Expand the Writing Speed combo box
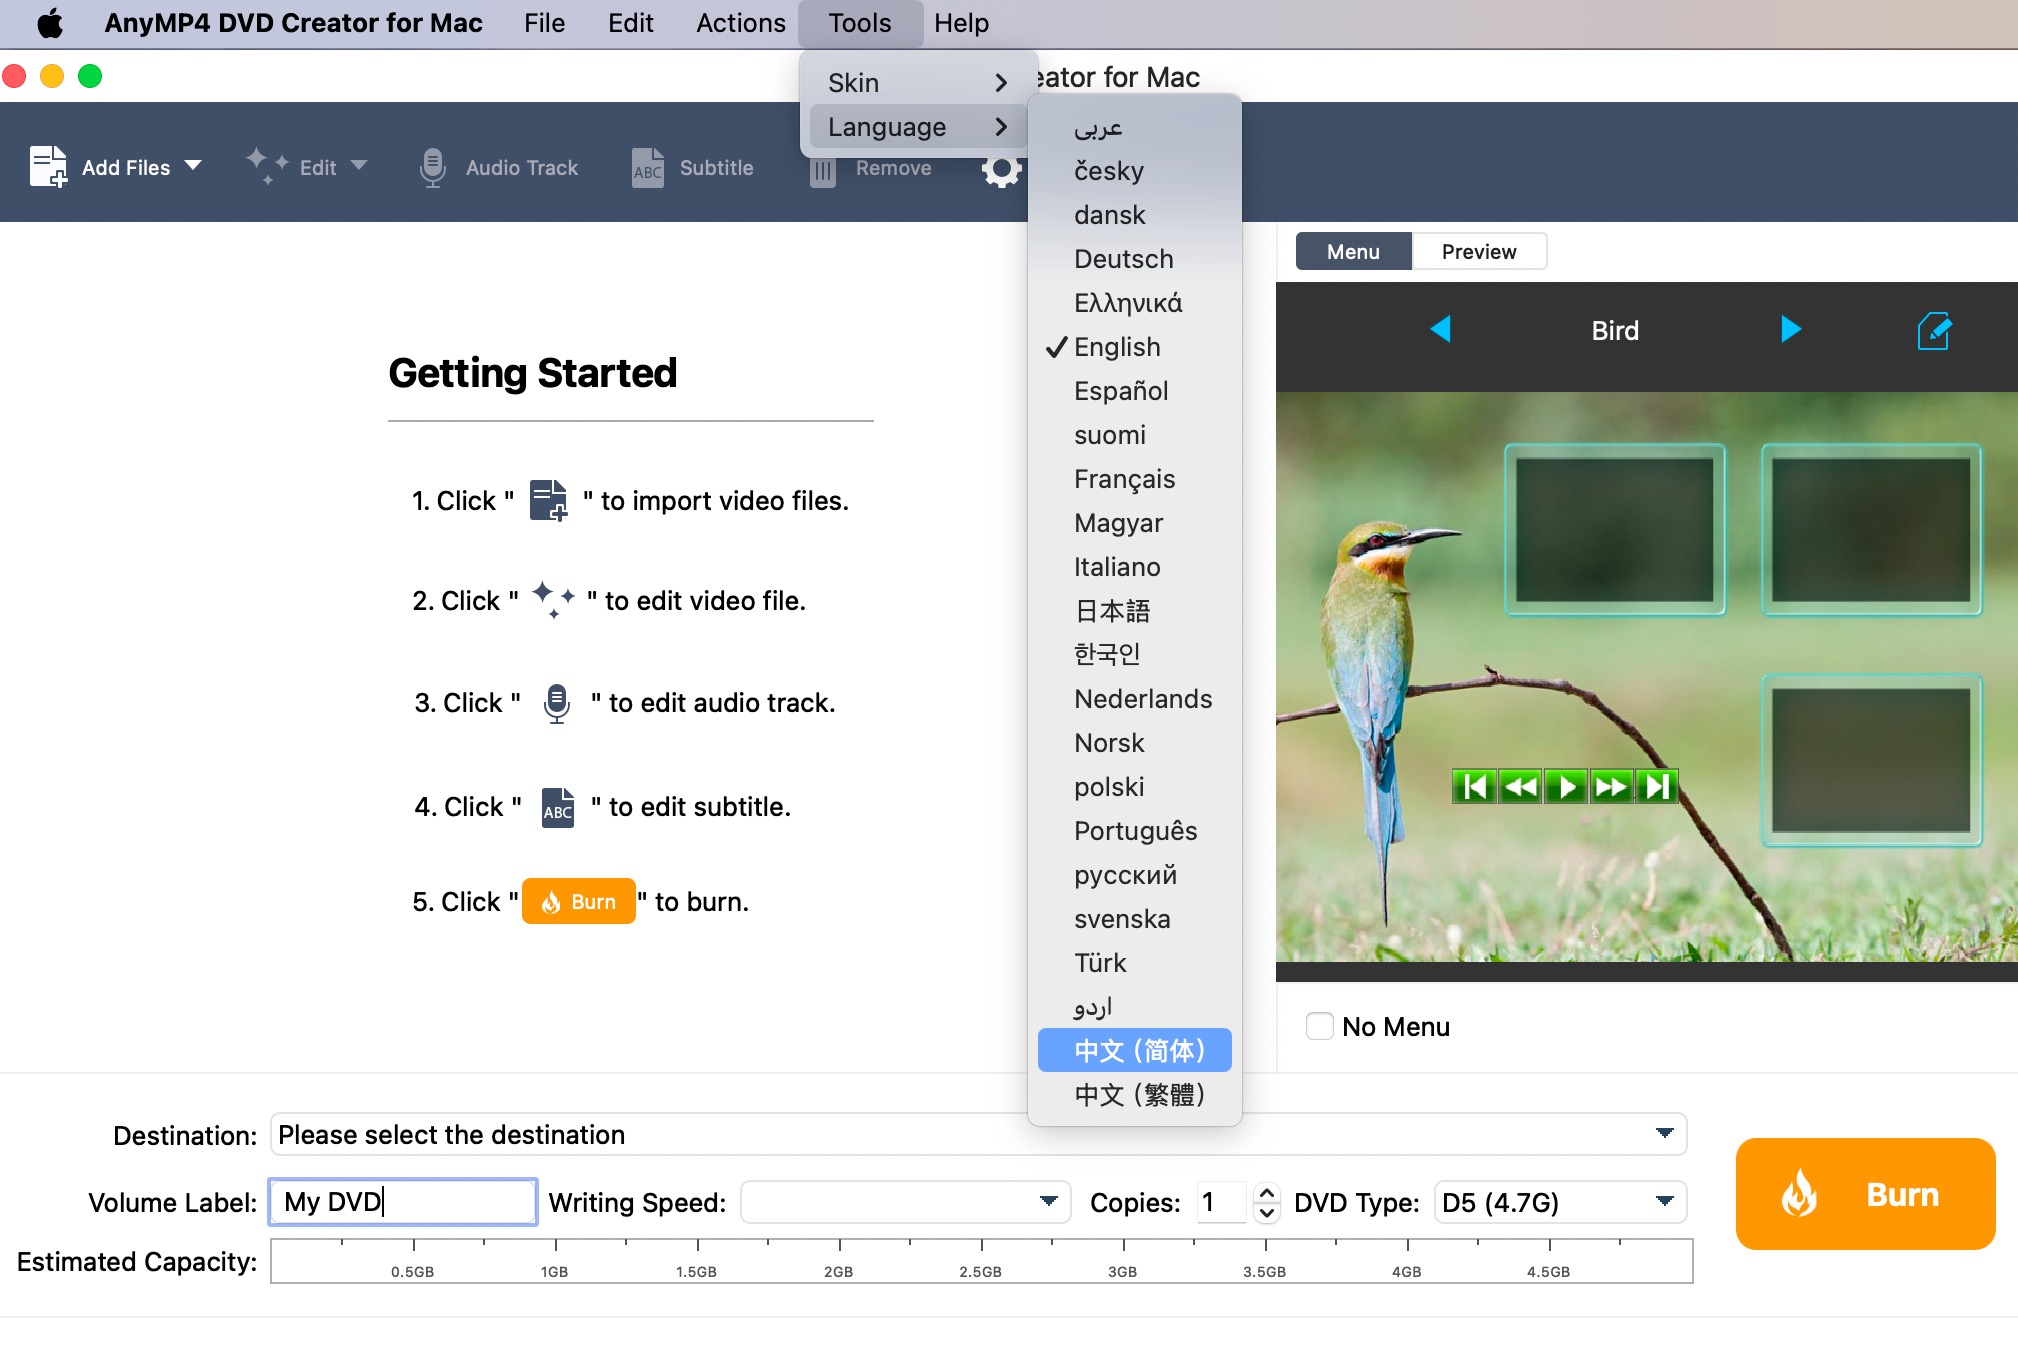2018x1352 pixels. pyautogui.click(x=1048, y=1201)
